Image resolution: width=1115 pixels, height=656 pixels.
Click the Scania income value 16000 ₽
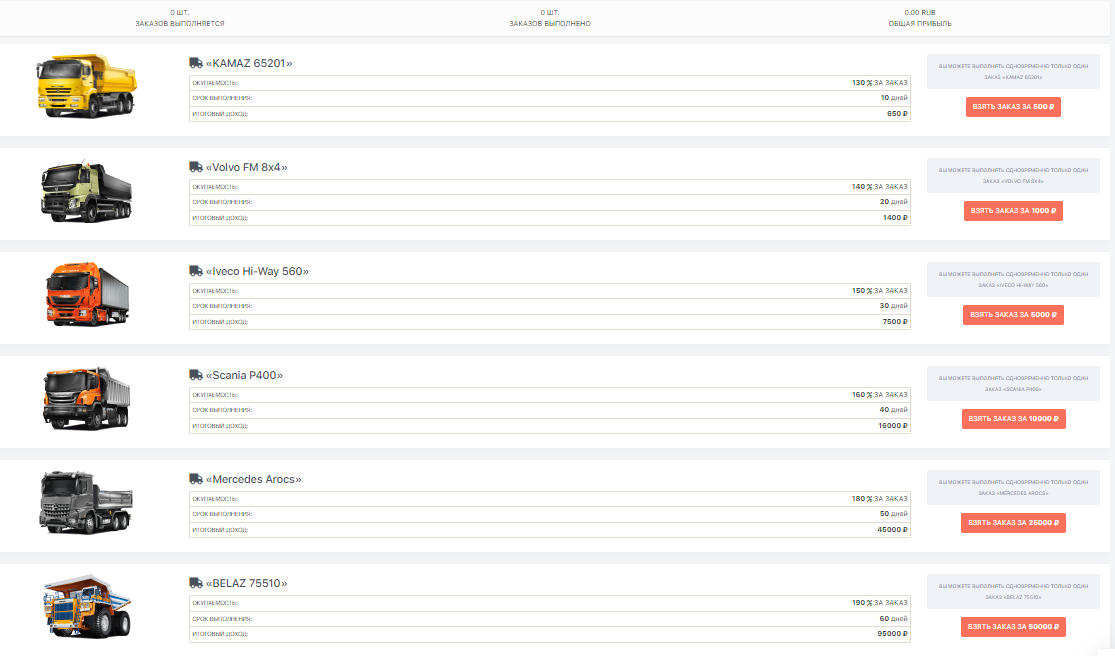click(x=893, y=426)
